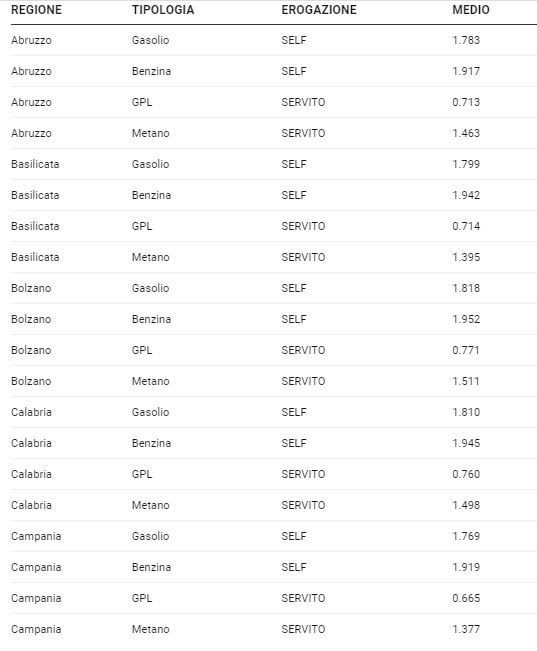Click the TIPOLOGIA column header
The height and width of the screenshot is (651, 537).
(163, 10)
